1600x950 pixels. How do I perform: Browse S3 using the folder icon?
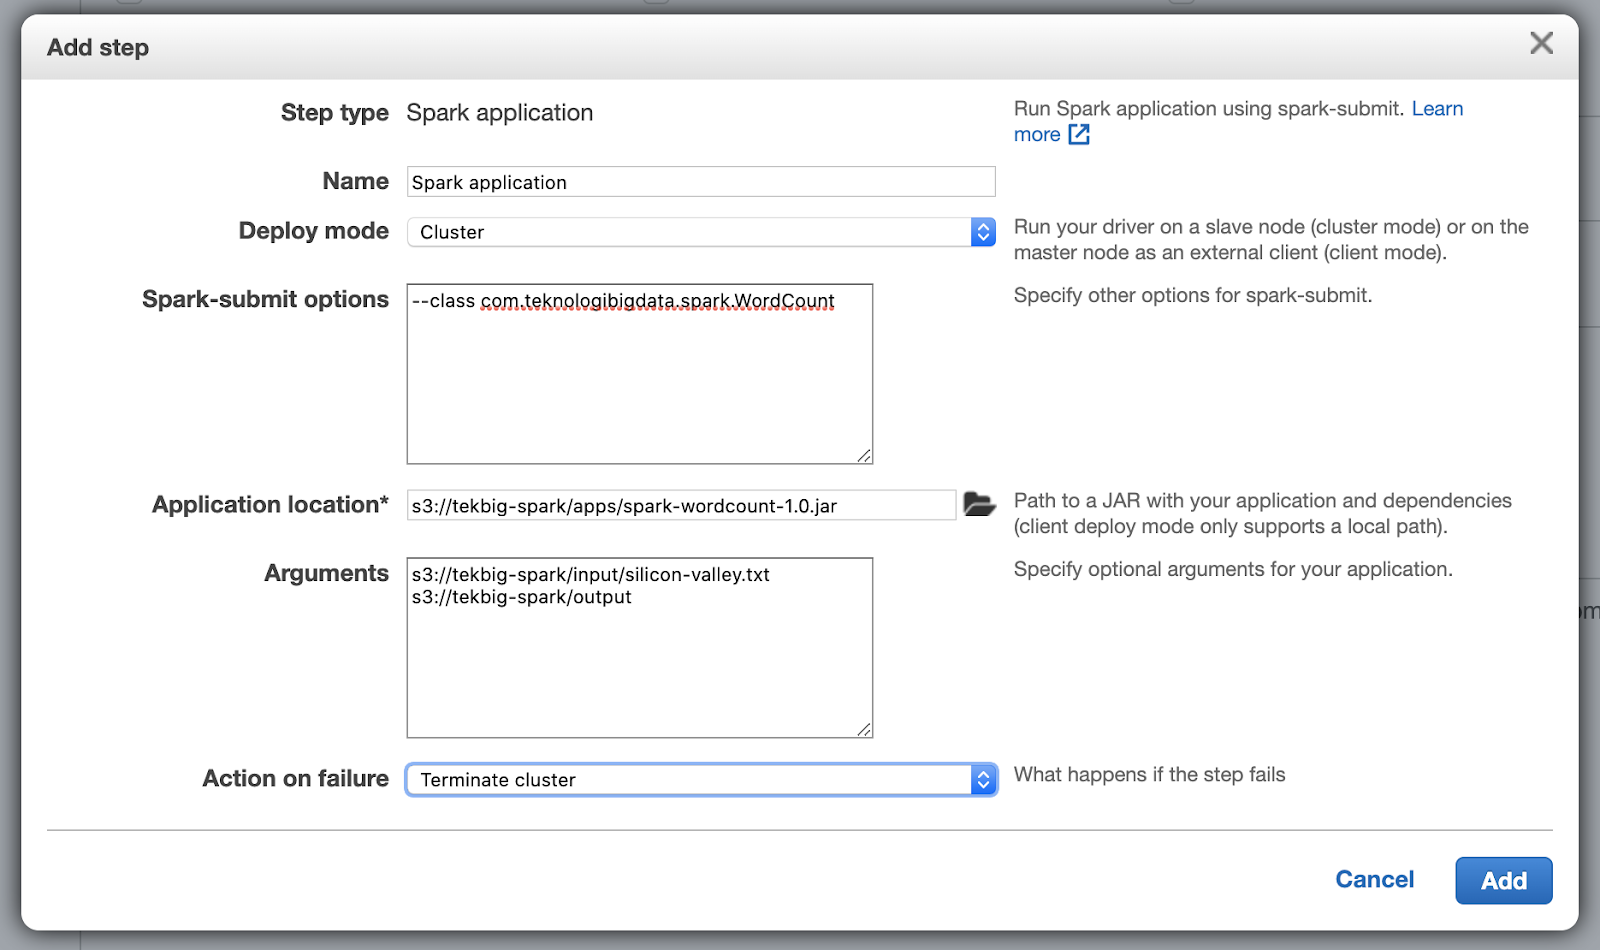point(979,504)
